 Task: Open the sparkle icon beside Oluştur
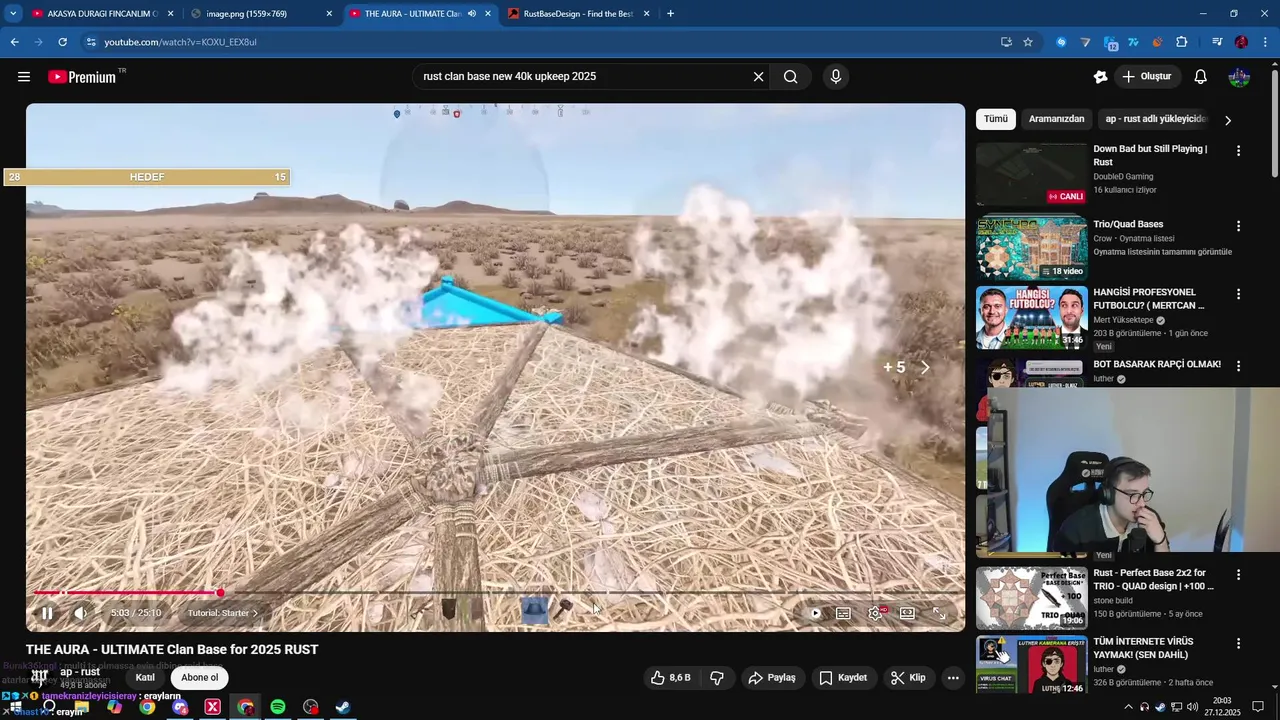coord(1101,77)
